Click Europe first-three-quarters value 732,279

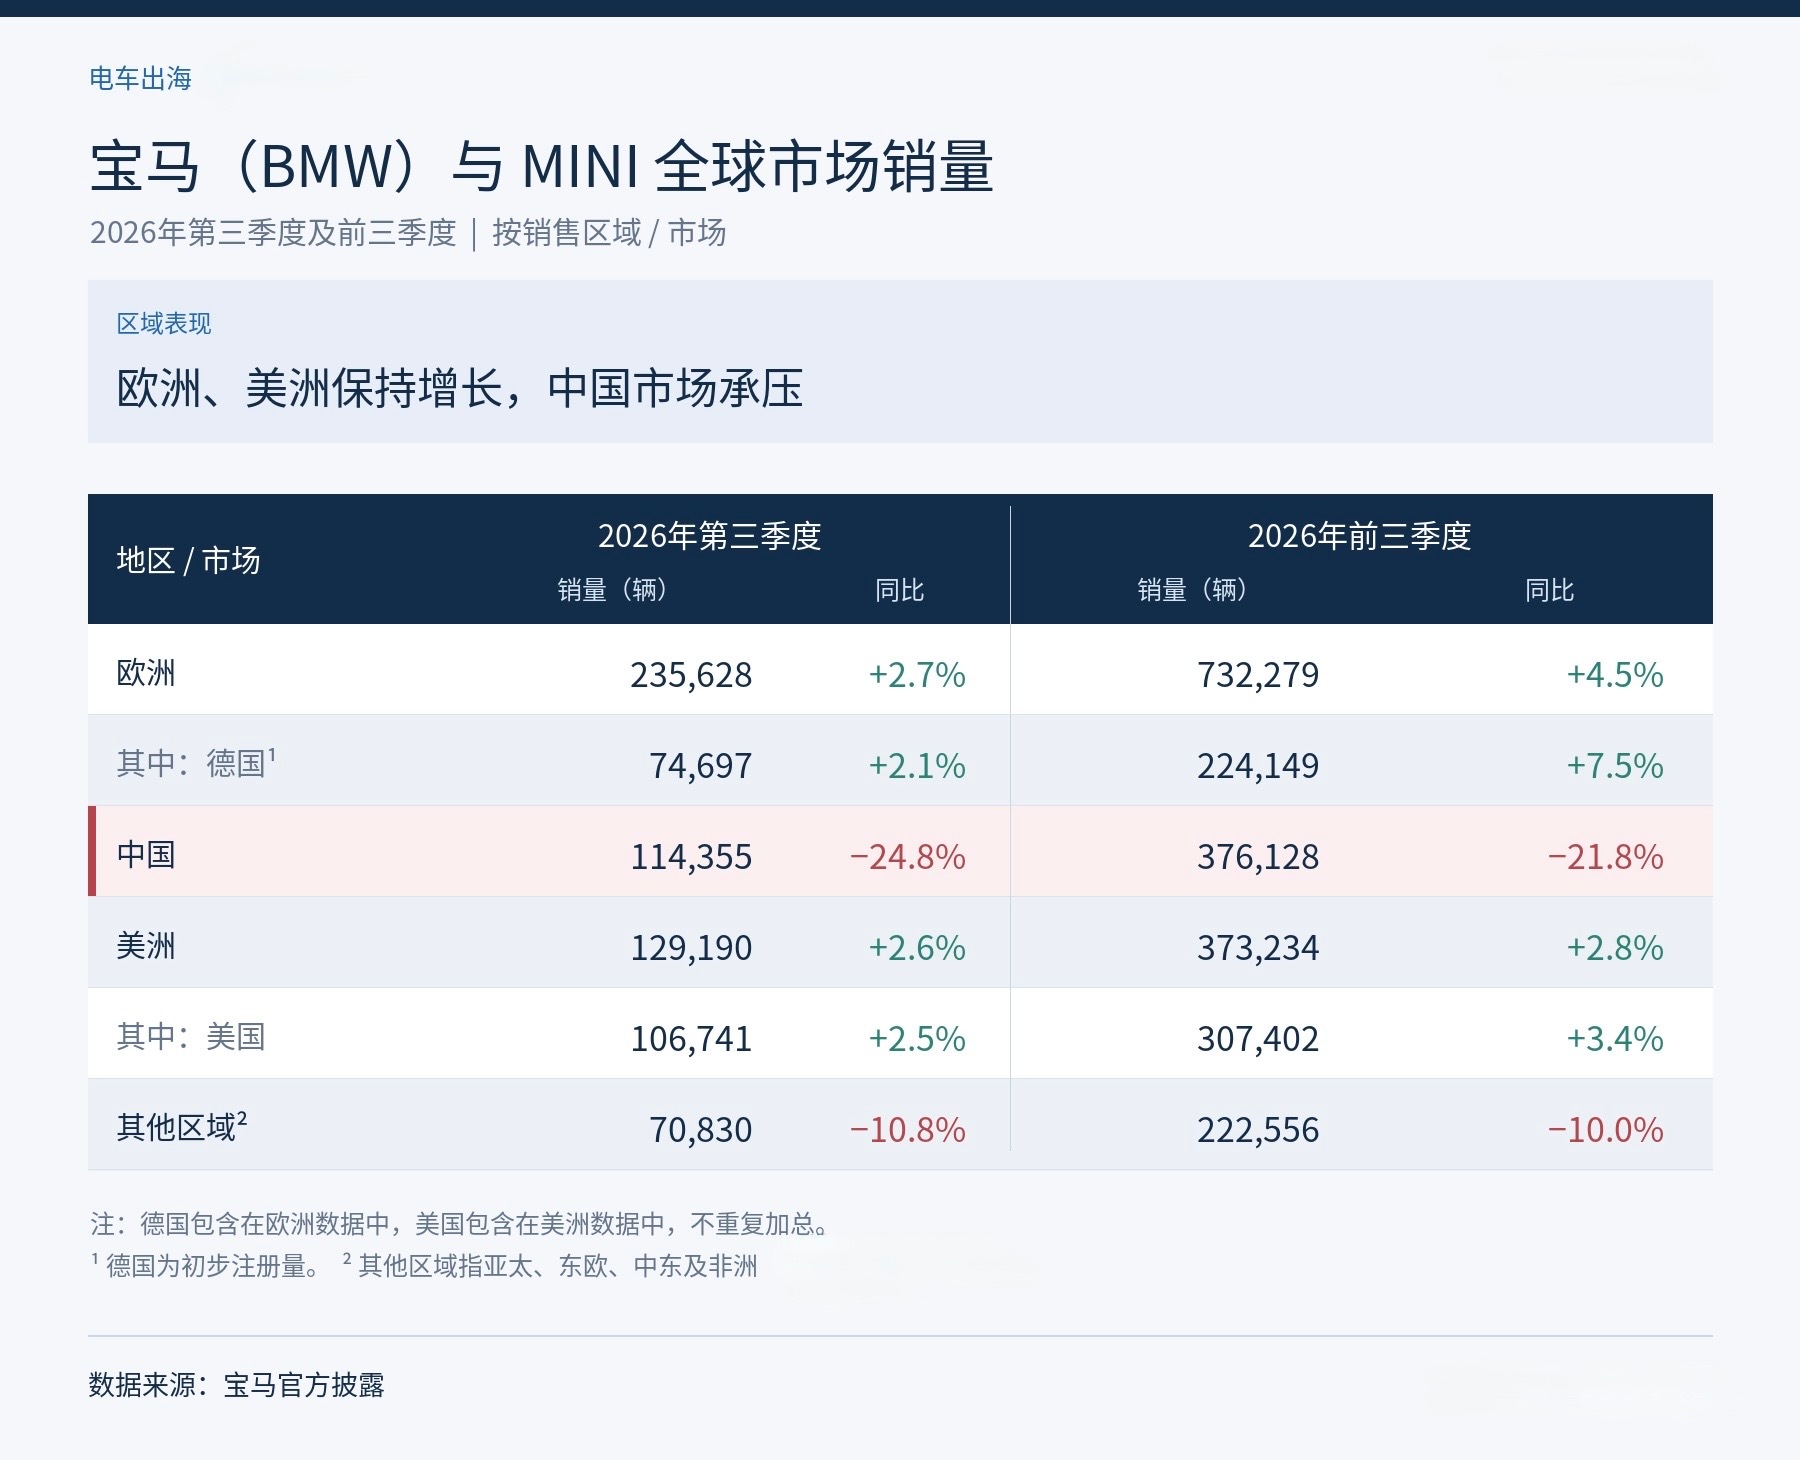pyautogui.click(x=1258, y=675)
